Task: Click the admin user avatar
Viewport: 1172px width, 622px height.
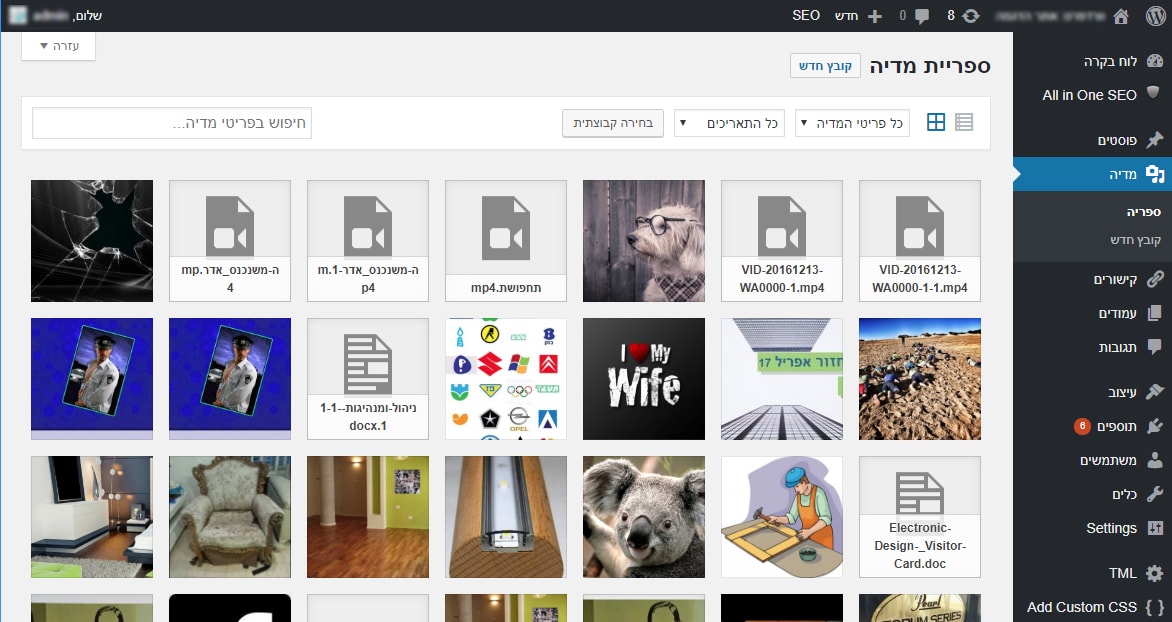Action: (x=18, y=15)
